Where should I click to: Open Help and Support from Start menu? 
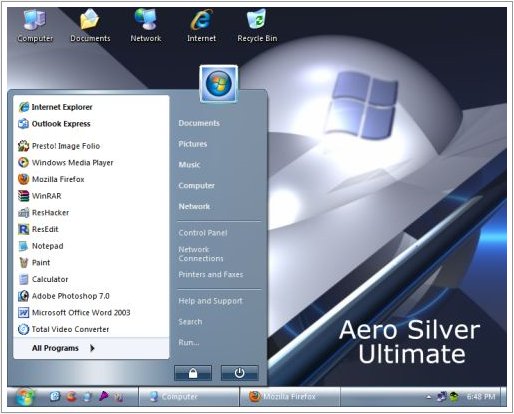coord(210,301)
